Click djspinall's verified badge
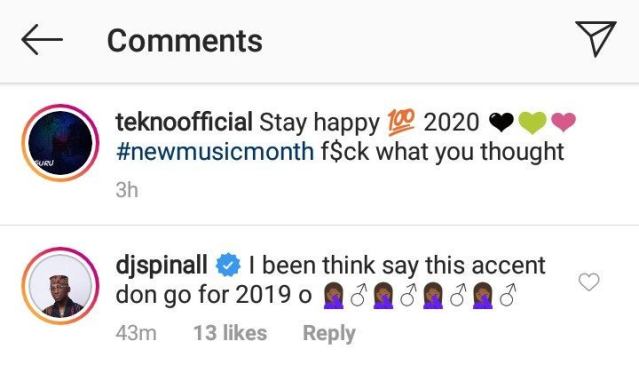This screenshot has height=373, width=639. tap(228, 266)
